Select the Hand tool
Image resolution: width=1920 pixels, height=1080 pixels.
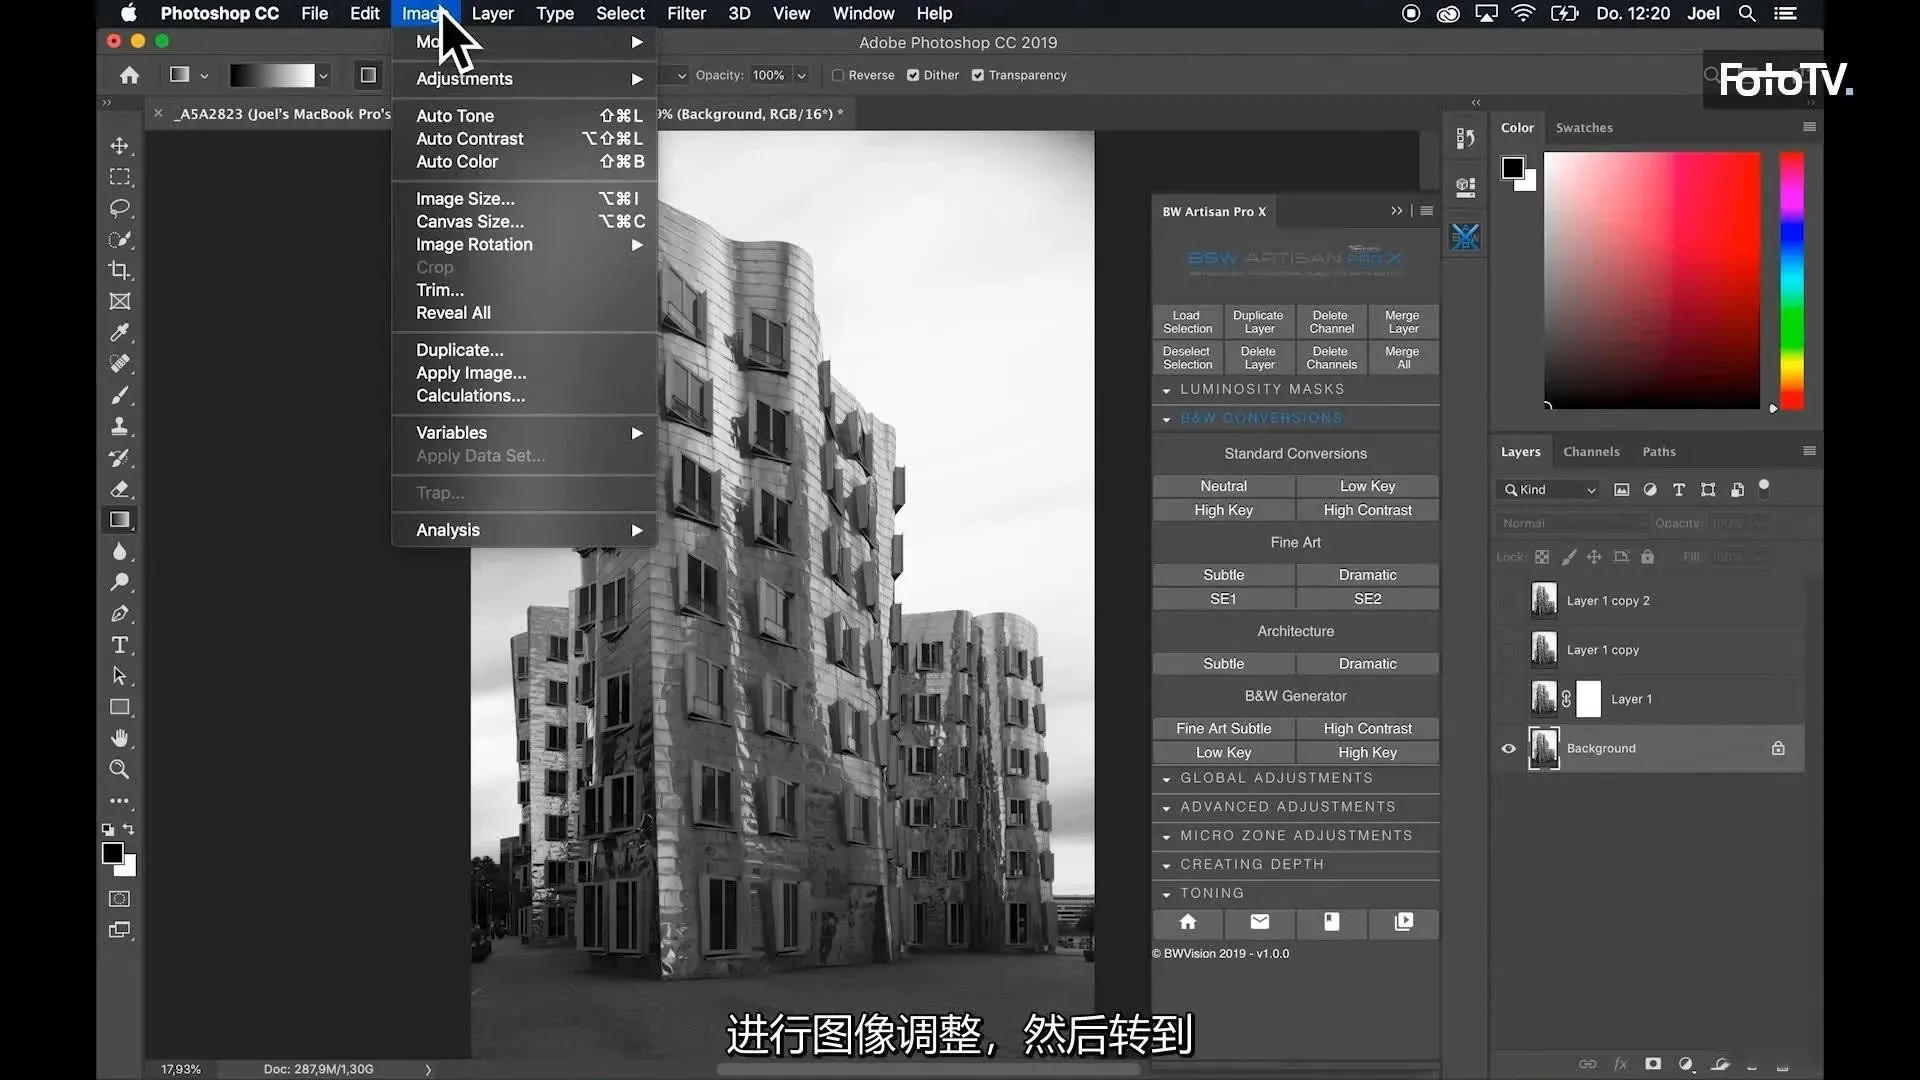(x=120, y=738)
